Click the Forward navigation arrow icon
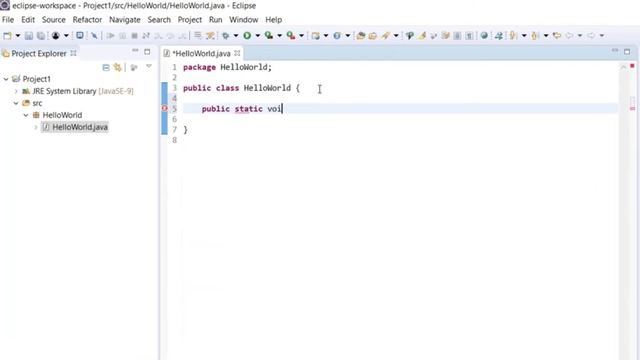Viewport: 640px width, 360px height. [591, 36]
